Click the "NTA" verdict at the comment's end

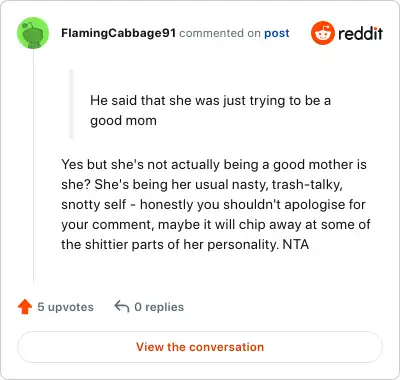[296, 244]
